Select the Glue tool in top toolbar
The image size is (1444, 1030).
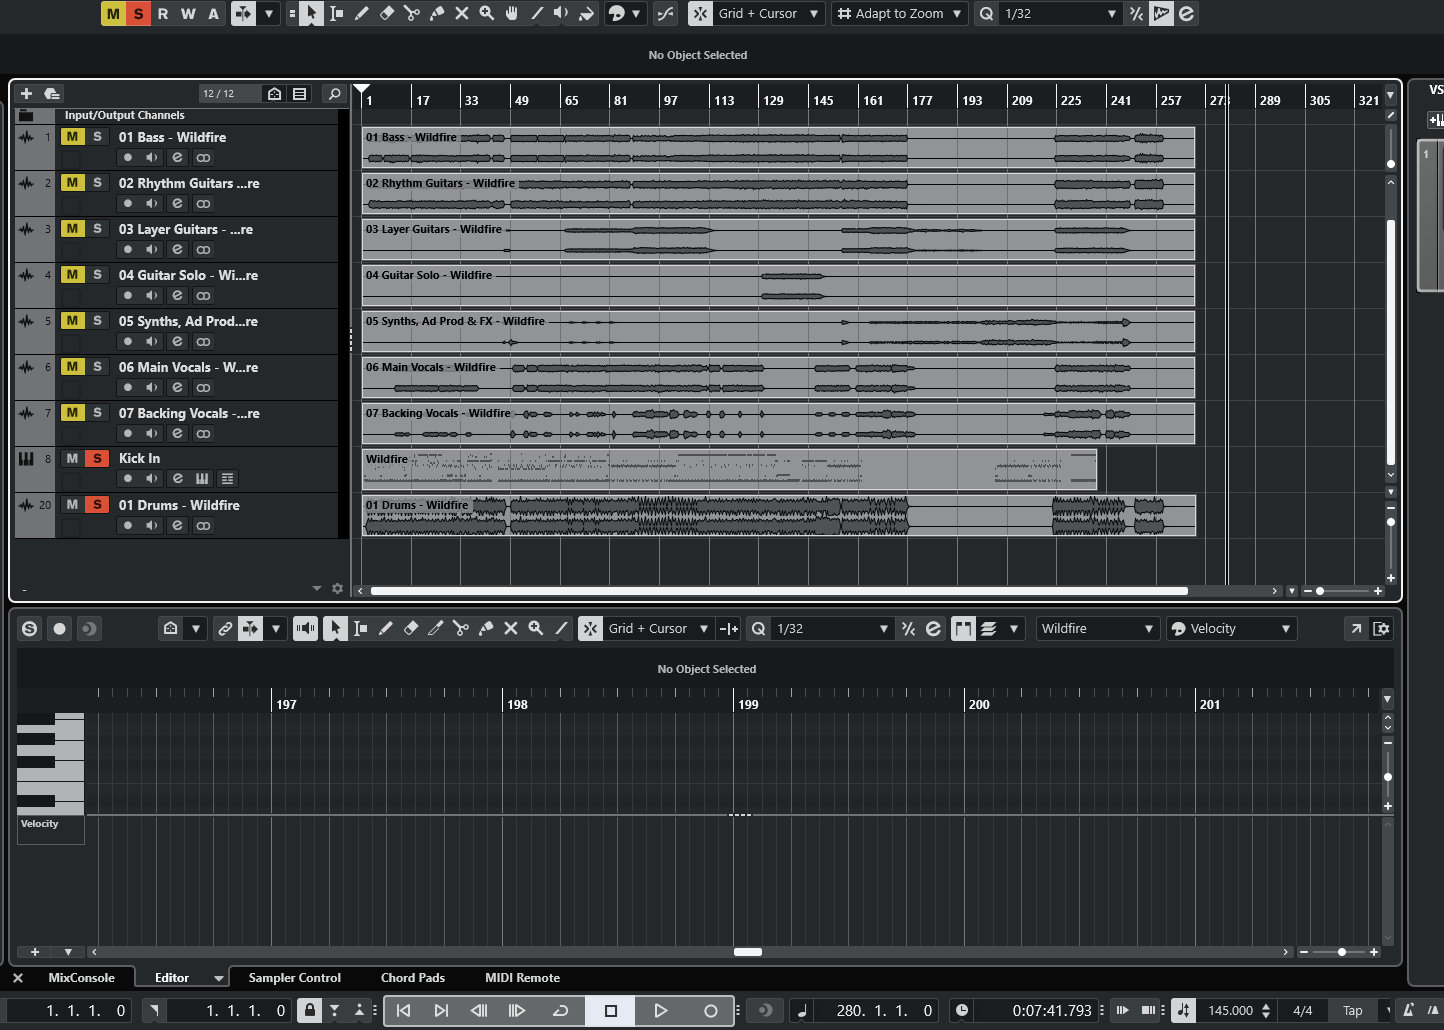(x=437, y=13)
